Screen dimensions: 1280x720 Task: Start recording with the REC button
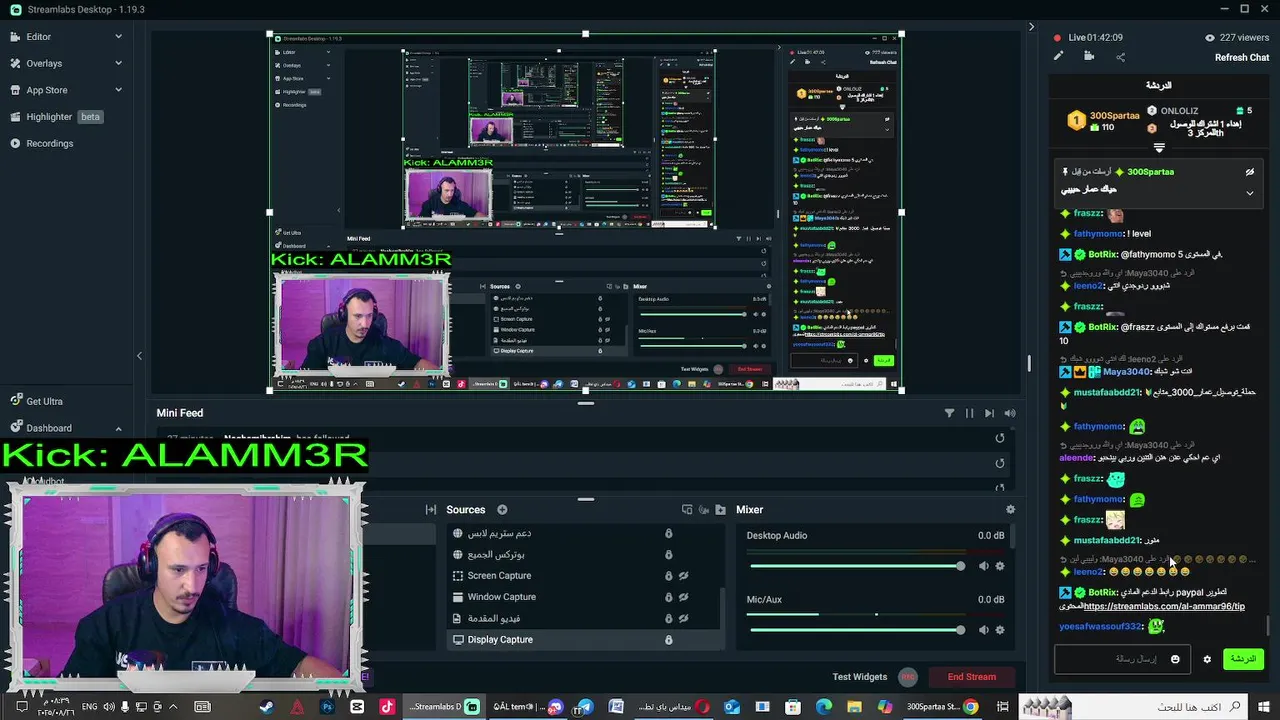click(x=908, y=677)
